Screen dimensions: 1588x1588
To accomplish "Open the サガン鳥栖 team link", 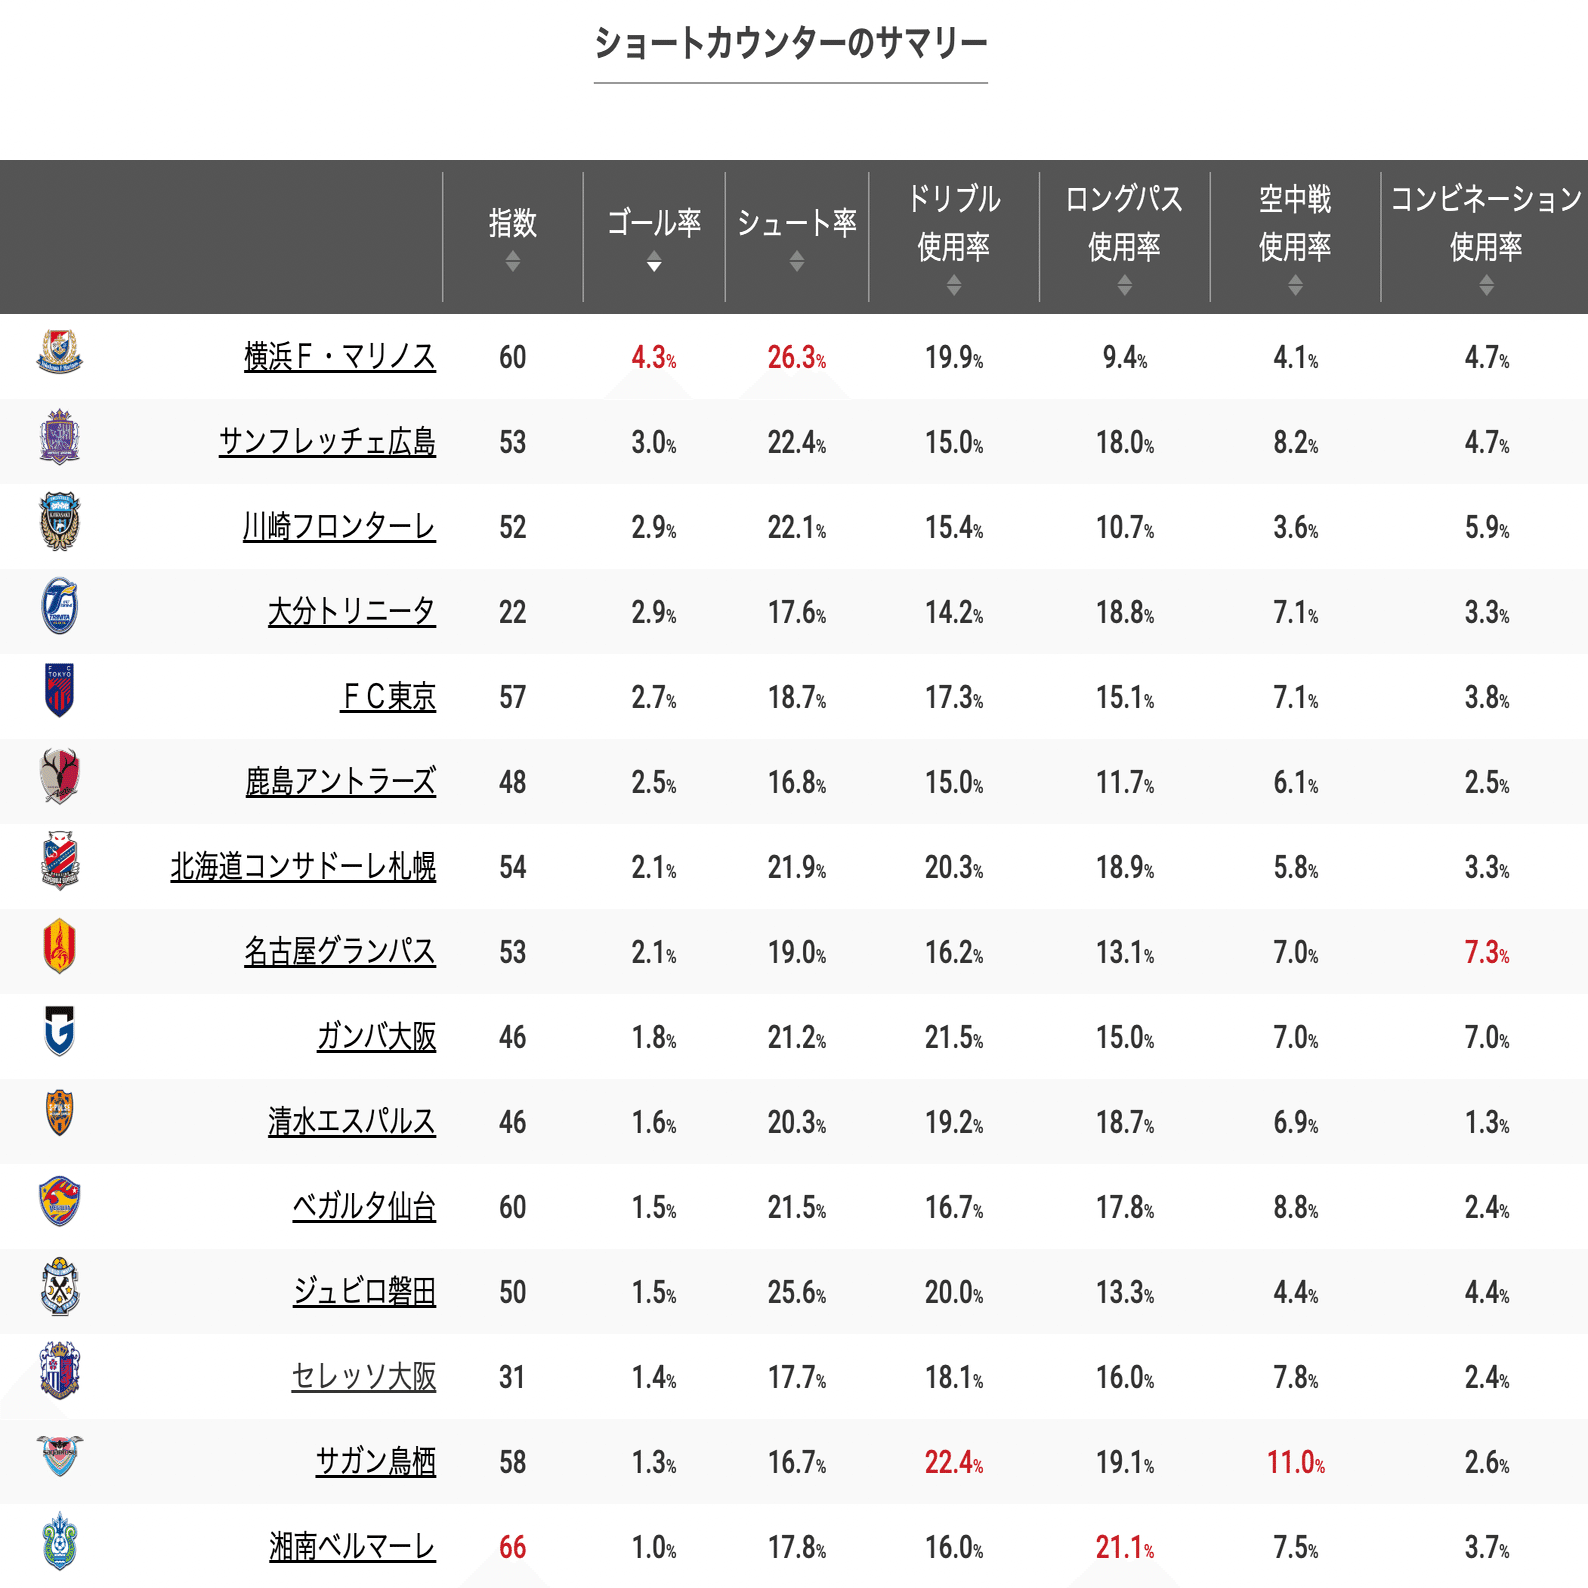I will 375,1461.
